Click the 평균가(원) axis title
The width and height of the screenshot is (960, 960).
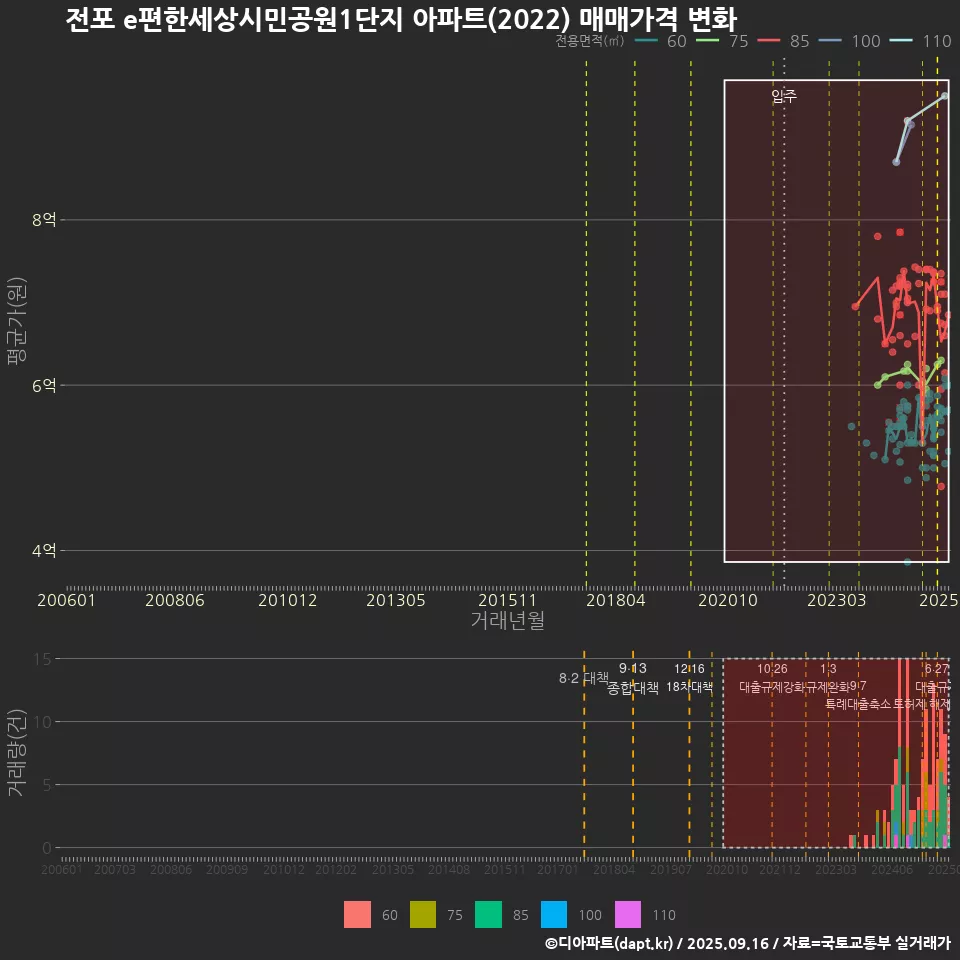17,321
